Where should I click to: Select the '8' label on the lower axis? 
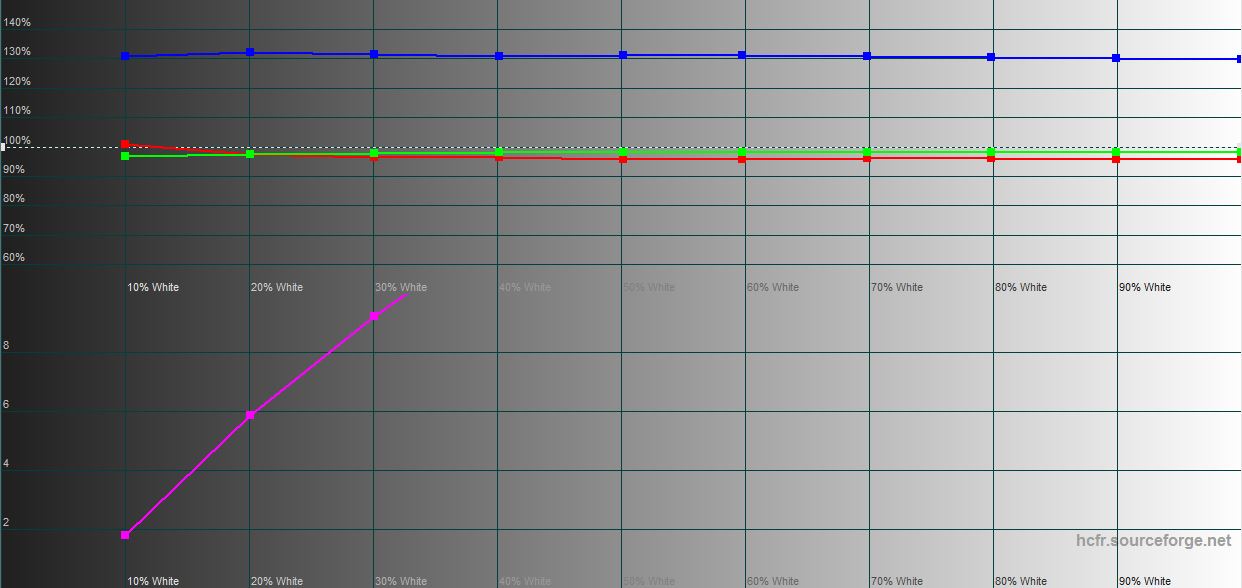click(x=6, y=346)
